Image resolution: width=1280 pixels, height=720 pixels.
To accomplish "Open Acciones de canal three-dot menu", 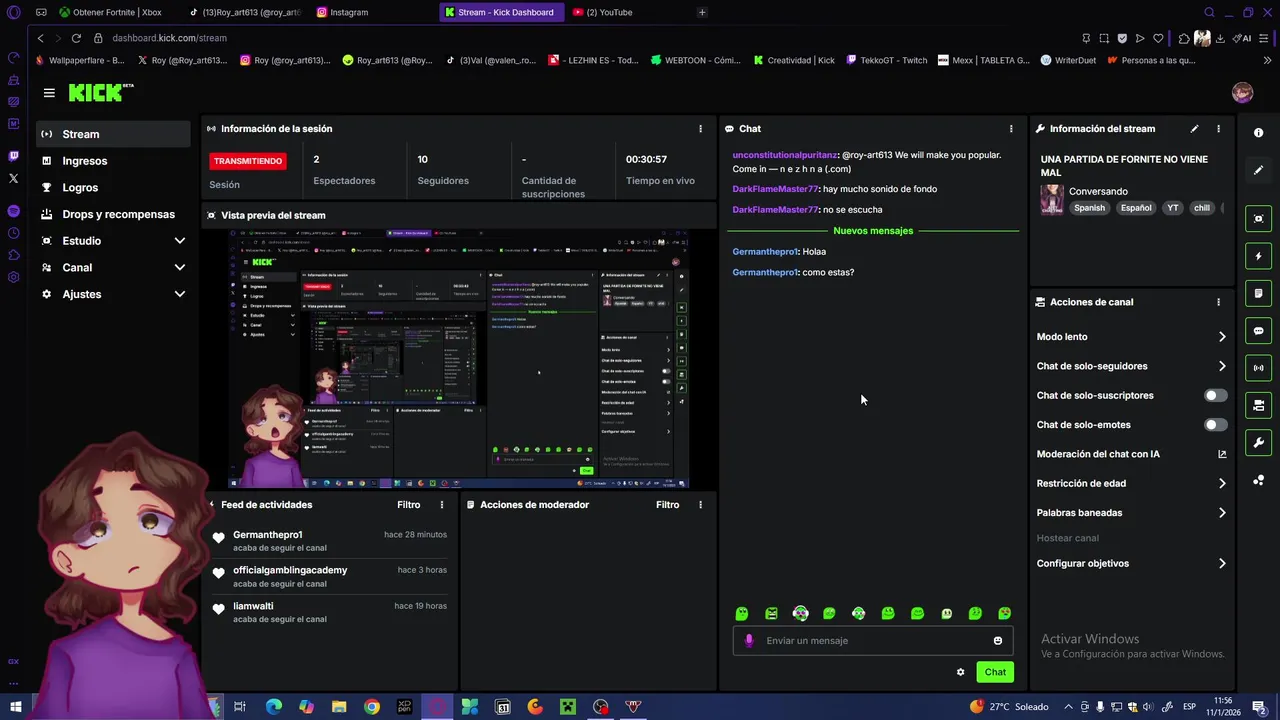I will pos(1218,302).
